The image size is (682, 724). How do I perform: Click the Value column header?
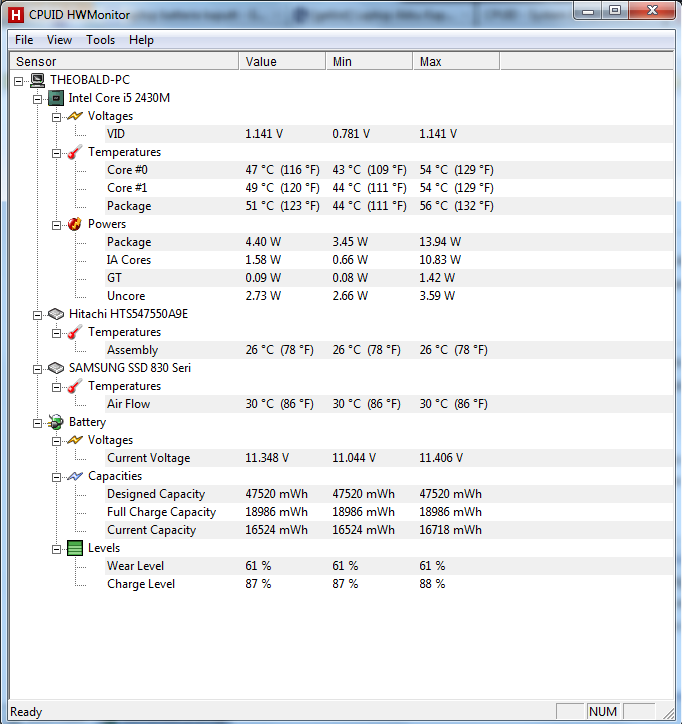click(x=282, y=61)
